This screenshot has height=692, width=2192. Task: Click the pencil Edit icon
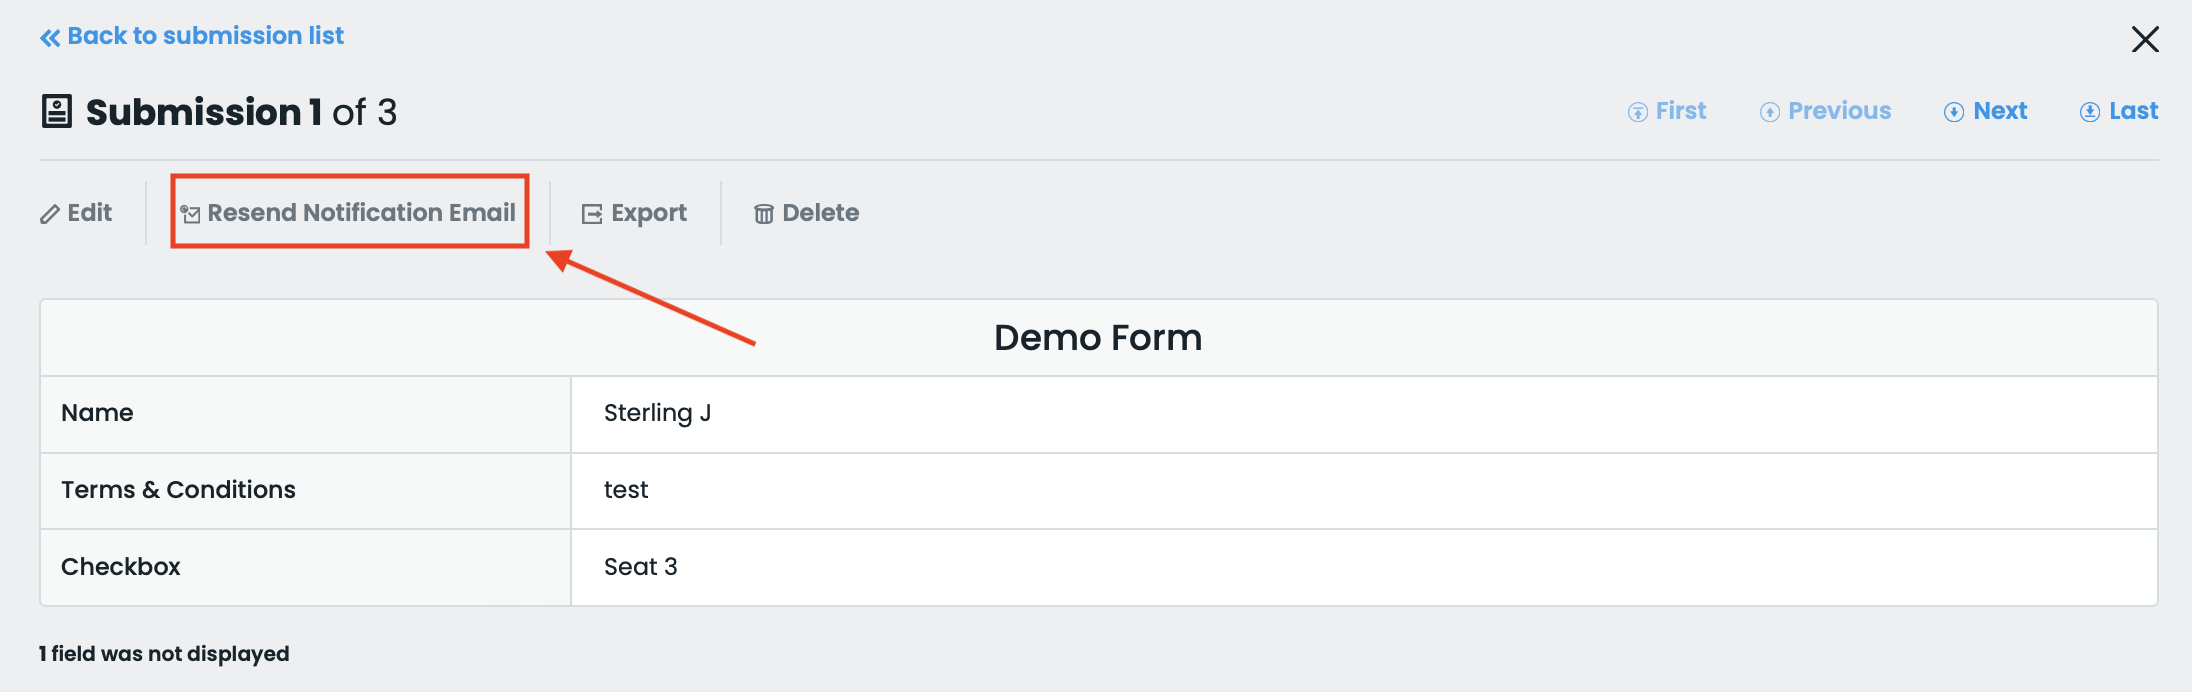[50, 214]
